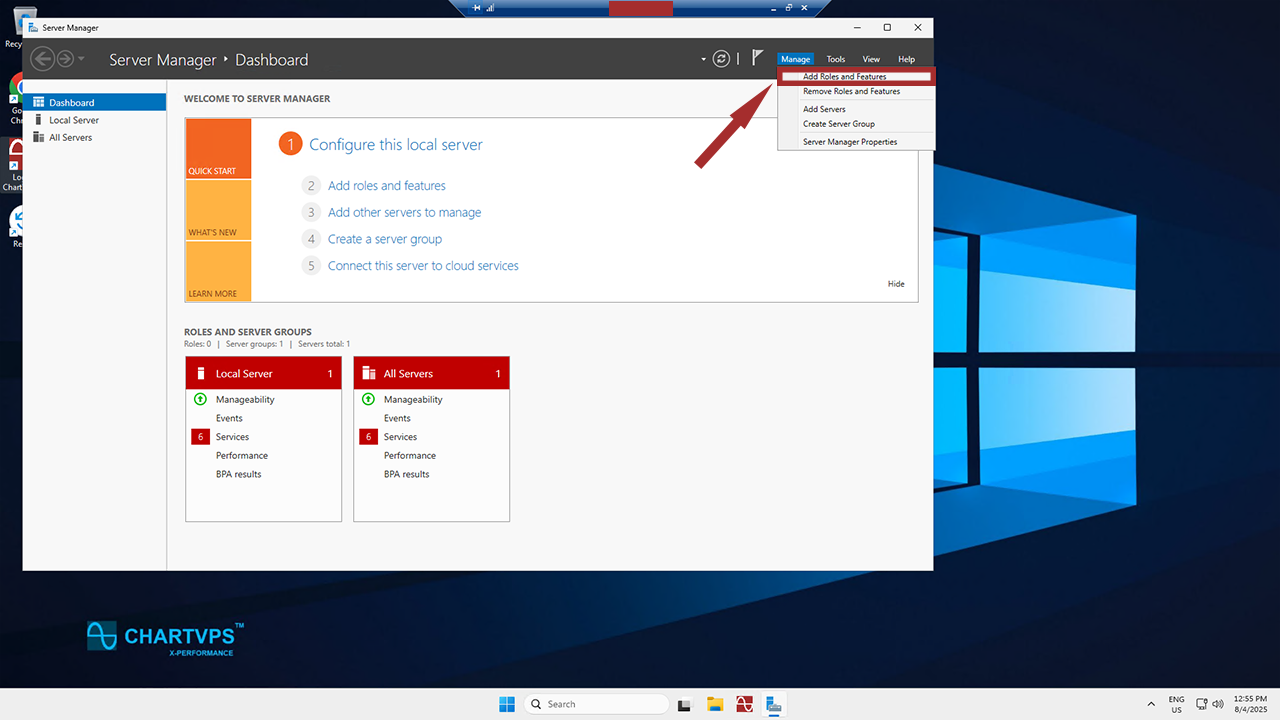The height and width of the screenshot is (720, 1280).
Task: Open dropdown arrow left of refresh icon
Action: point(703,60)
